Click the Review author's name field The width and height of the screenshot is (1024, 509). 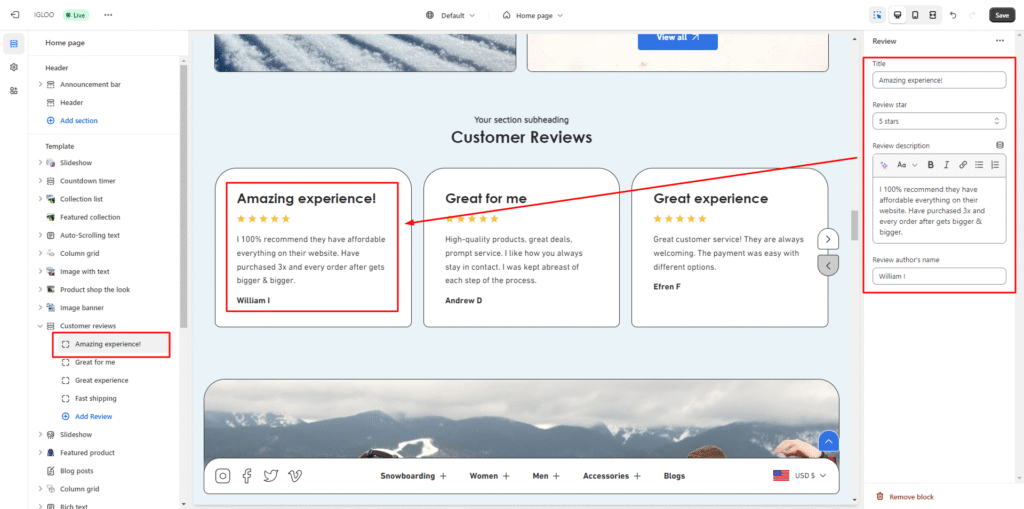point(939,276)
